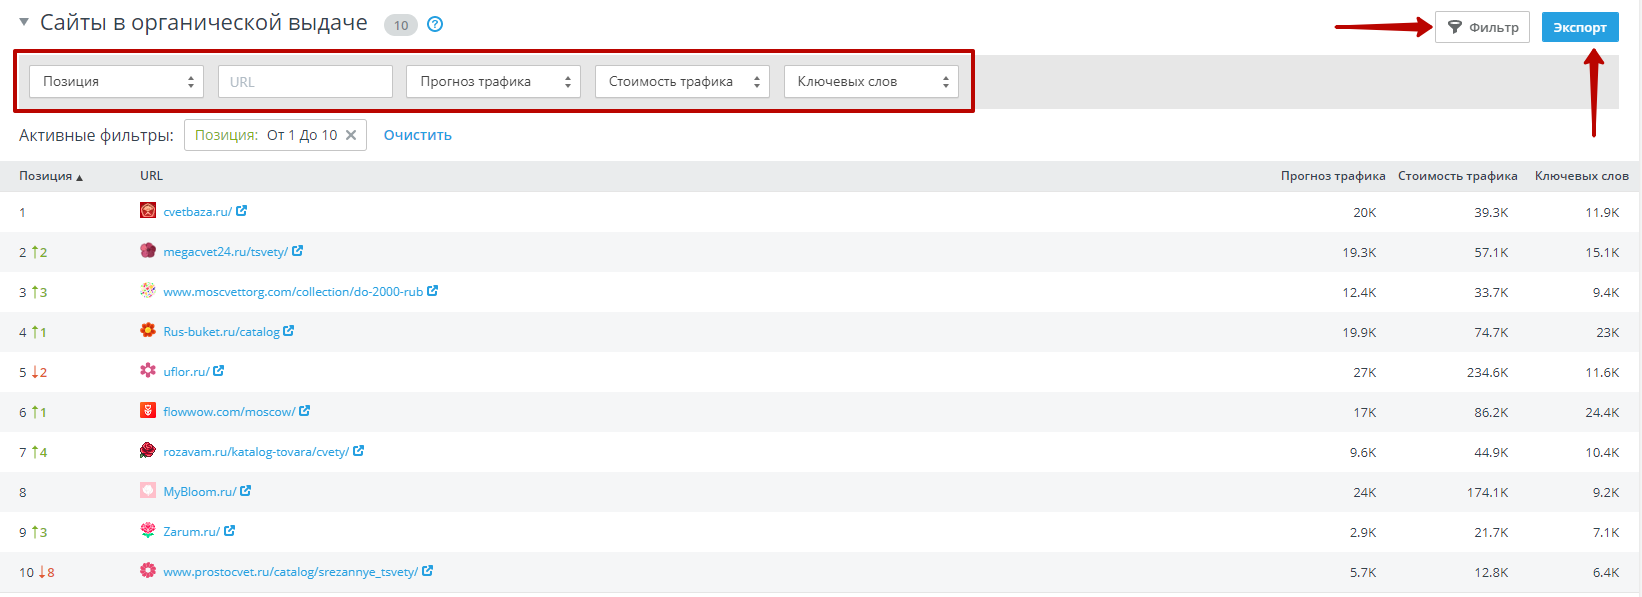Click traffic cost 57.1K for megacvet24.ru
Screen dimensions: 1642x597
[x=1491, y=252]
